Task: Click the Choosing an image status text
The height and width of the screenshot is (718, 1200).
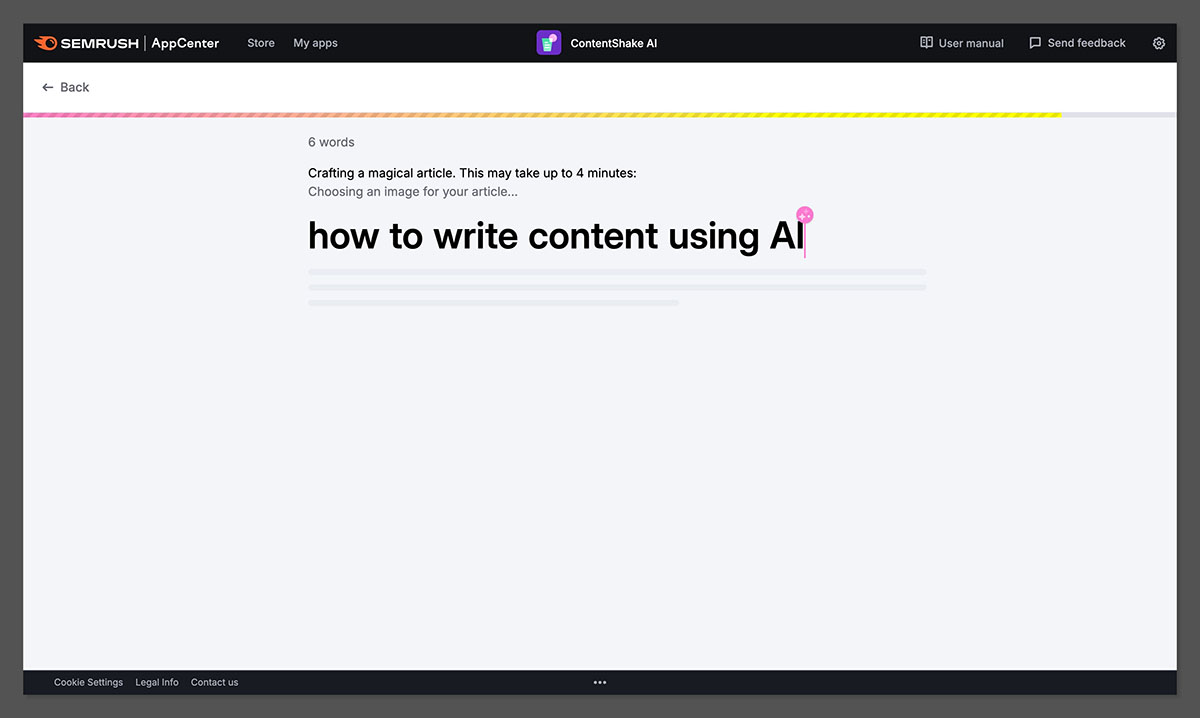Action: 412,191
